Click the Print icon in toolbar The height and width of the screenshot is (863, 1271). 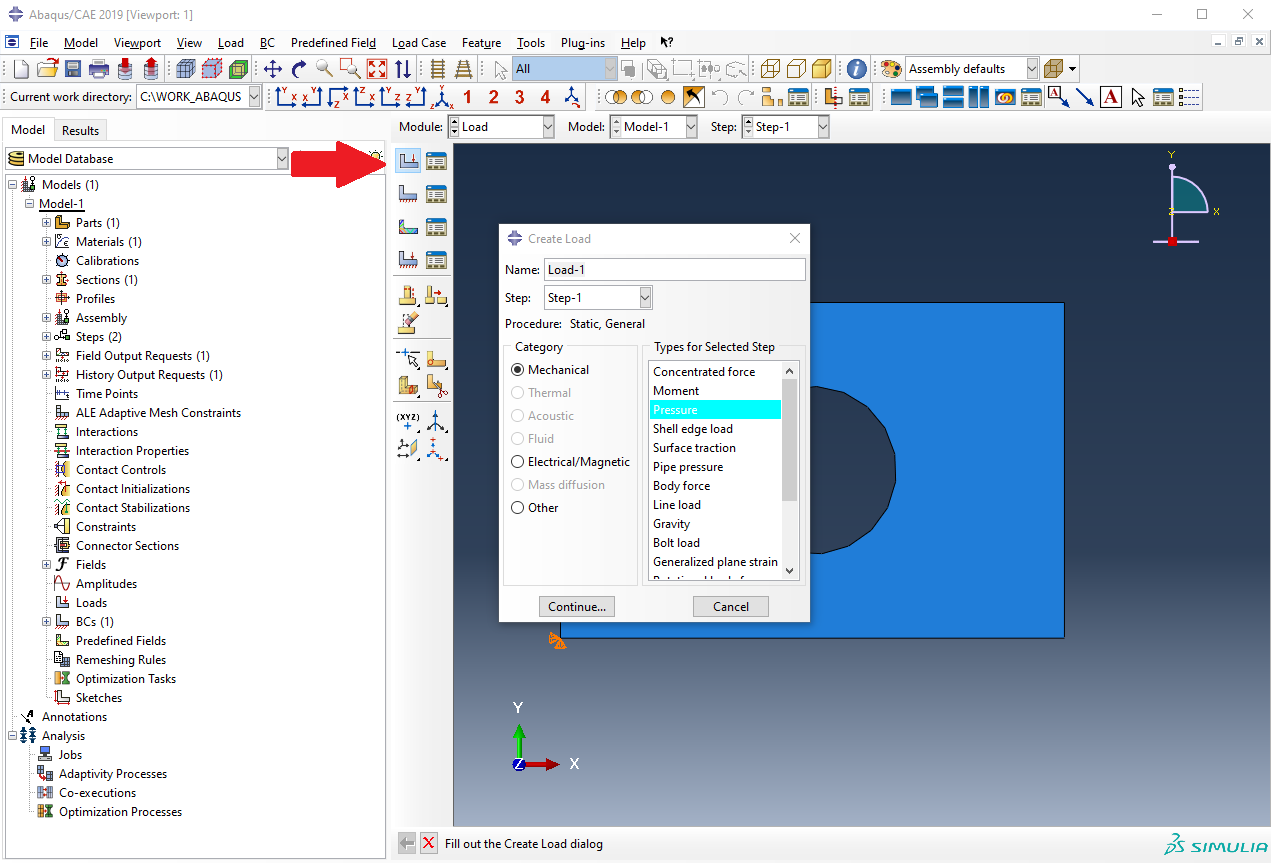coord(99,69)
